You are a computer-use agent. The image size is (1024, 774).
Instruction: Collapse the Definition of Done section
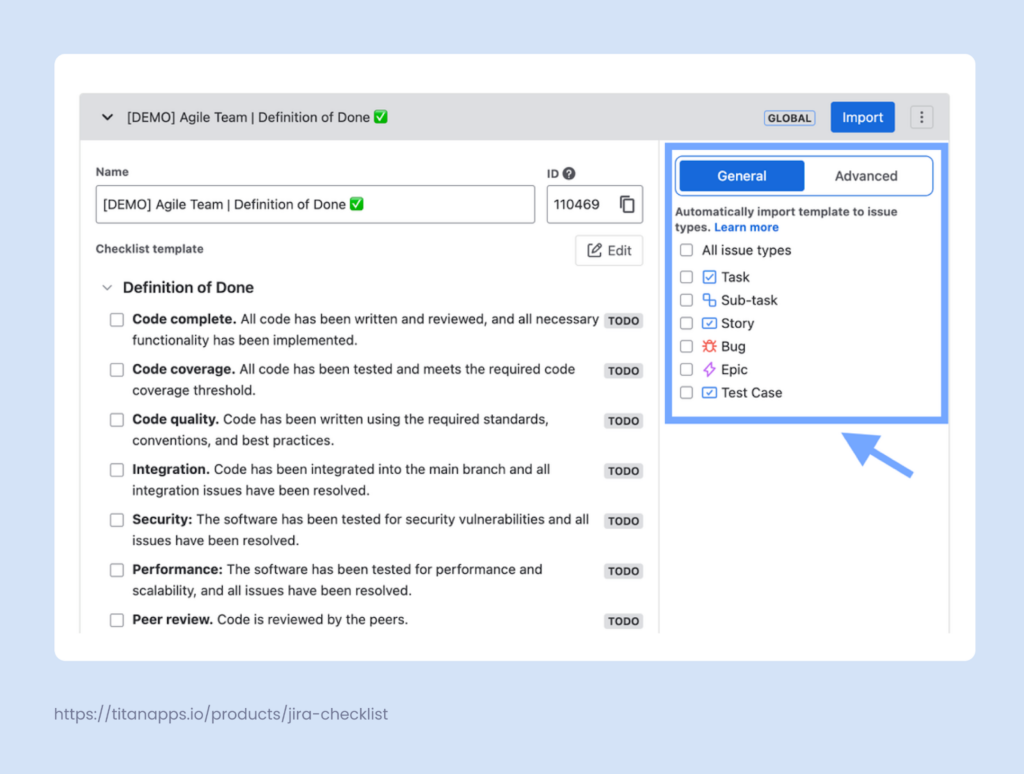pyautogui.click(x=107, y=287)
